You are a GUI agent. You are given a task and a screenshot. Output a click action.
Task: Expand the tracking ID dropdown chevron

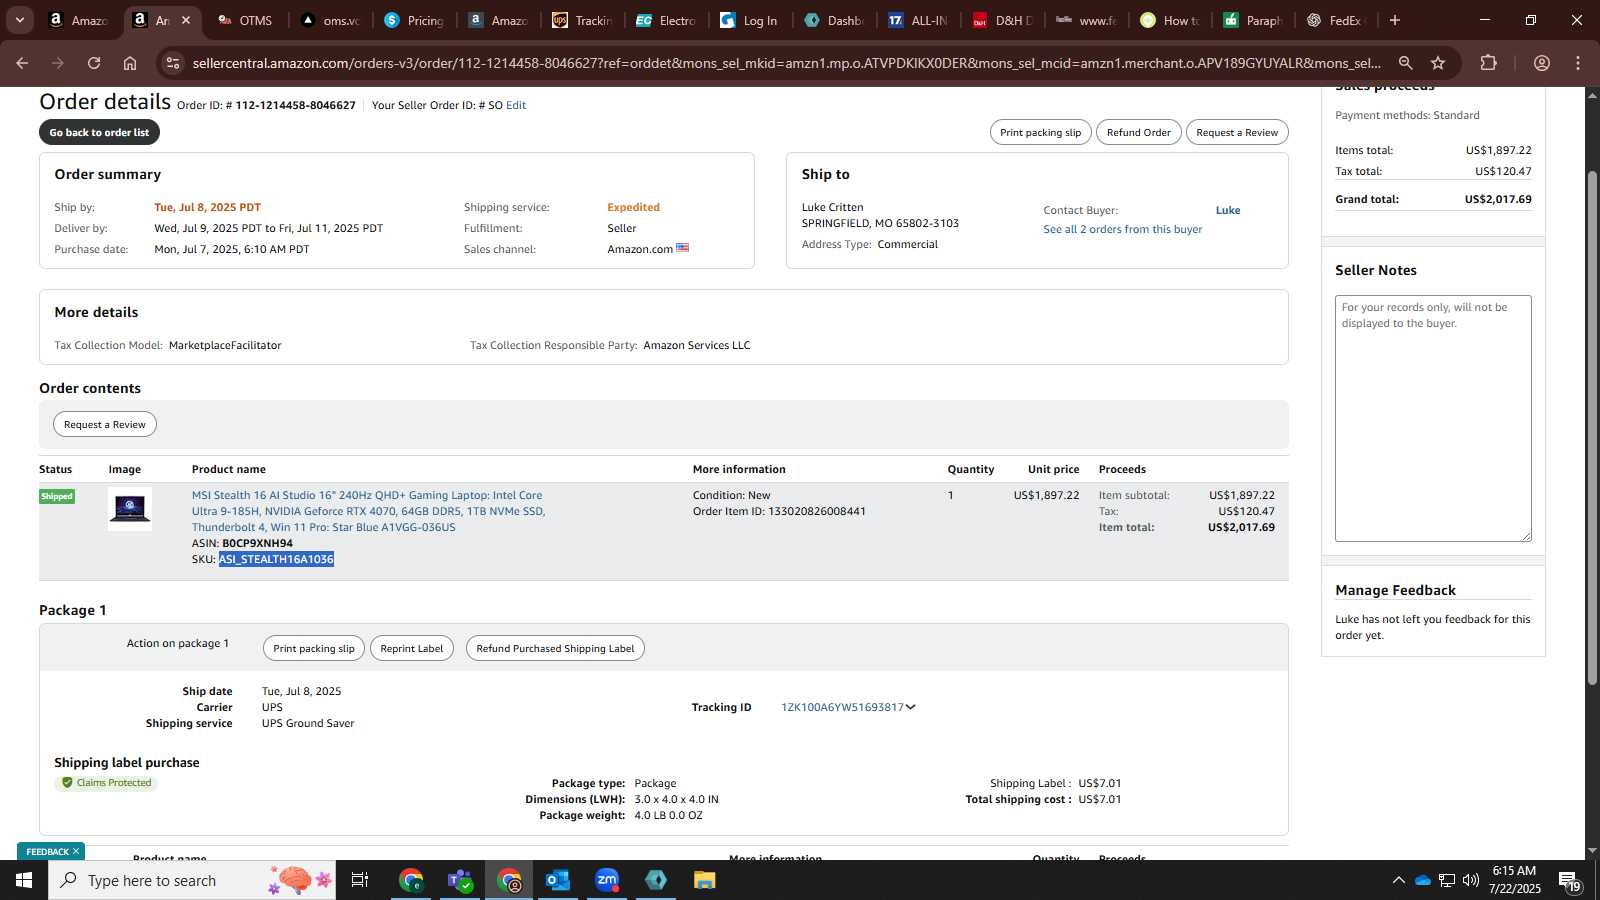point(911,707)
